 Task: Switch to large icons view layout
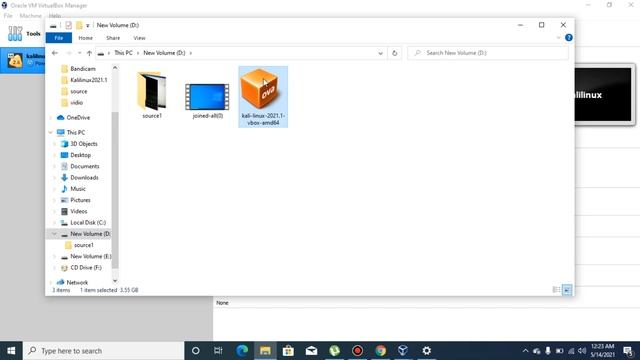(x=567, y=290)
